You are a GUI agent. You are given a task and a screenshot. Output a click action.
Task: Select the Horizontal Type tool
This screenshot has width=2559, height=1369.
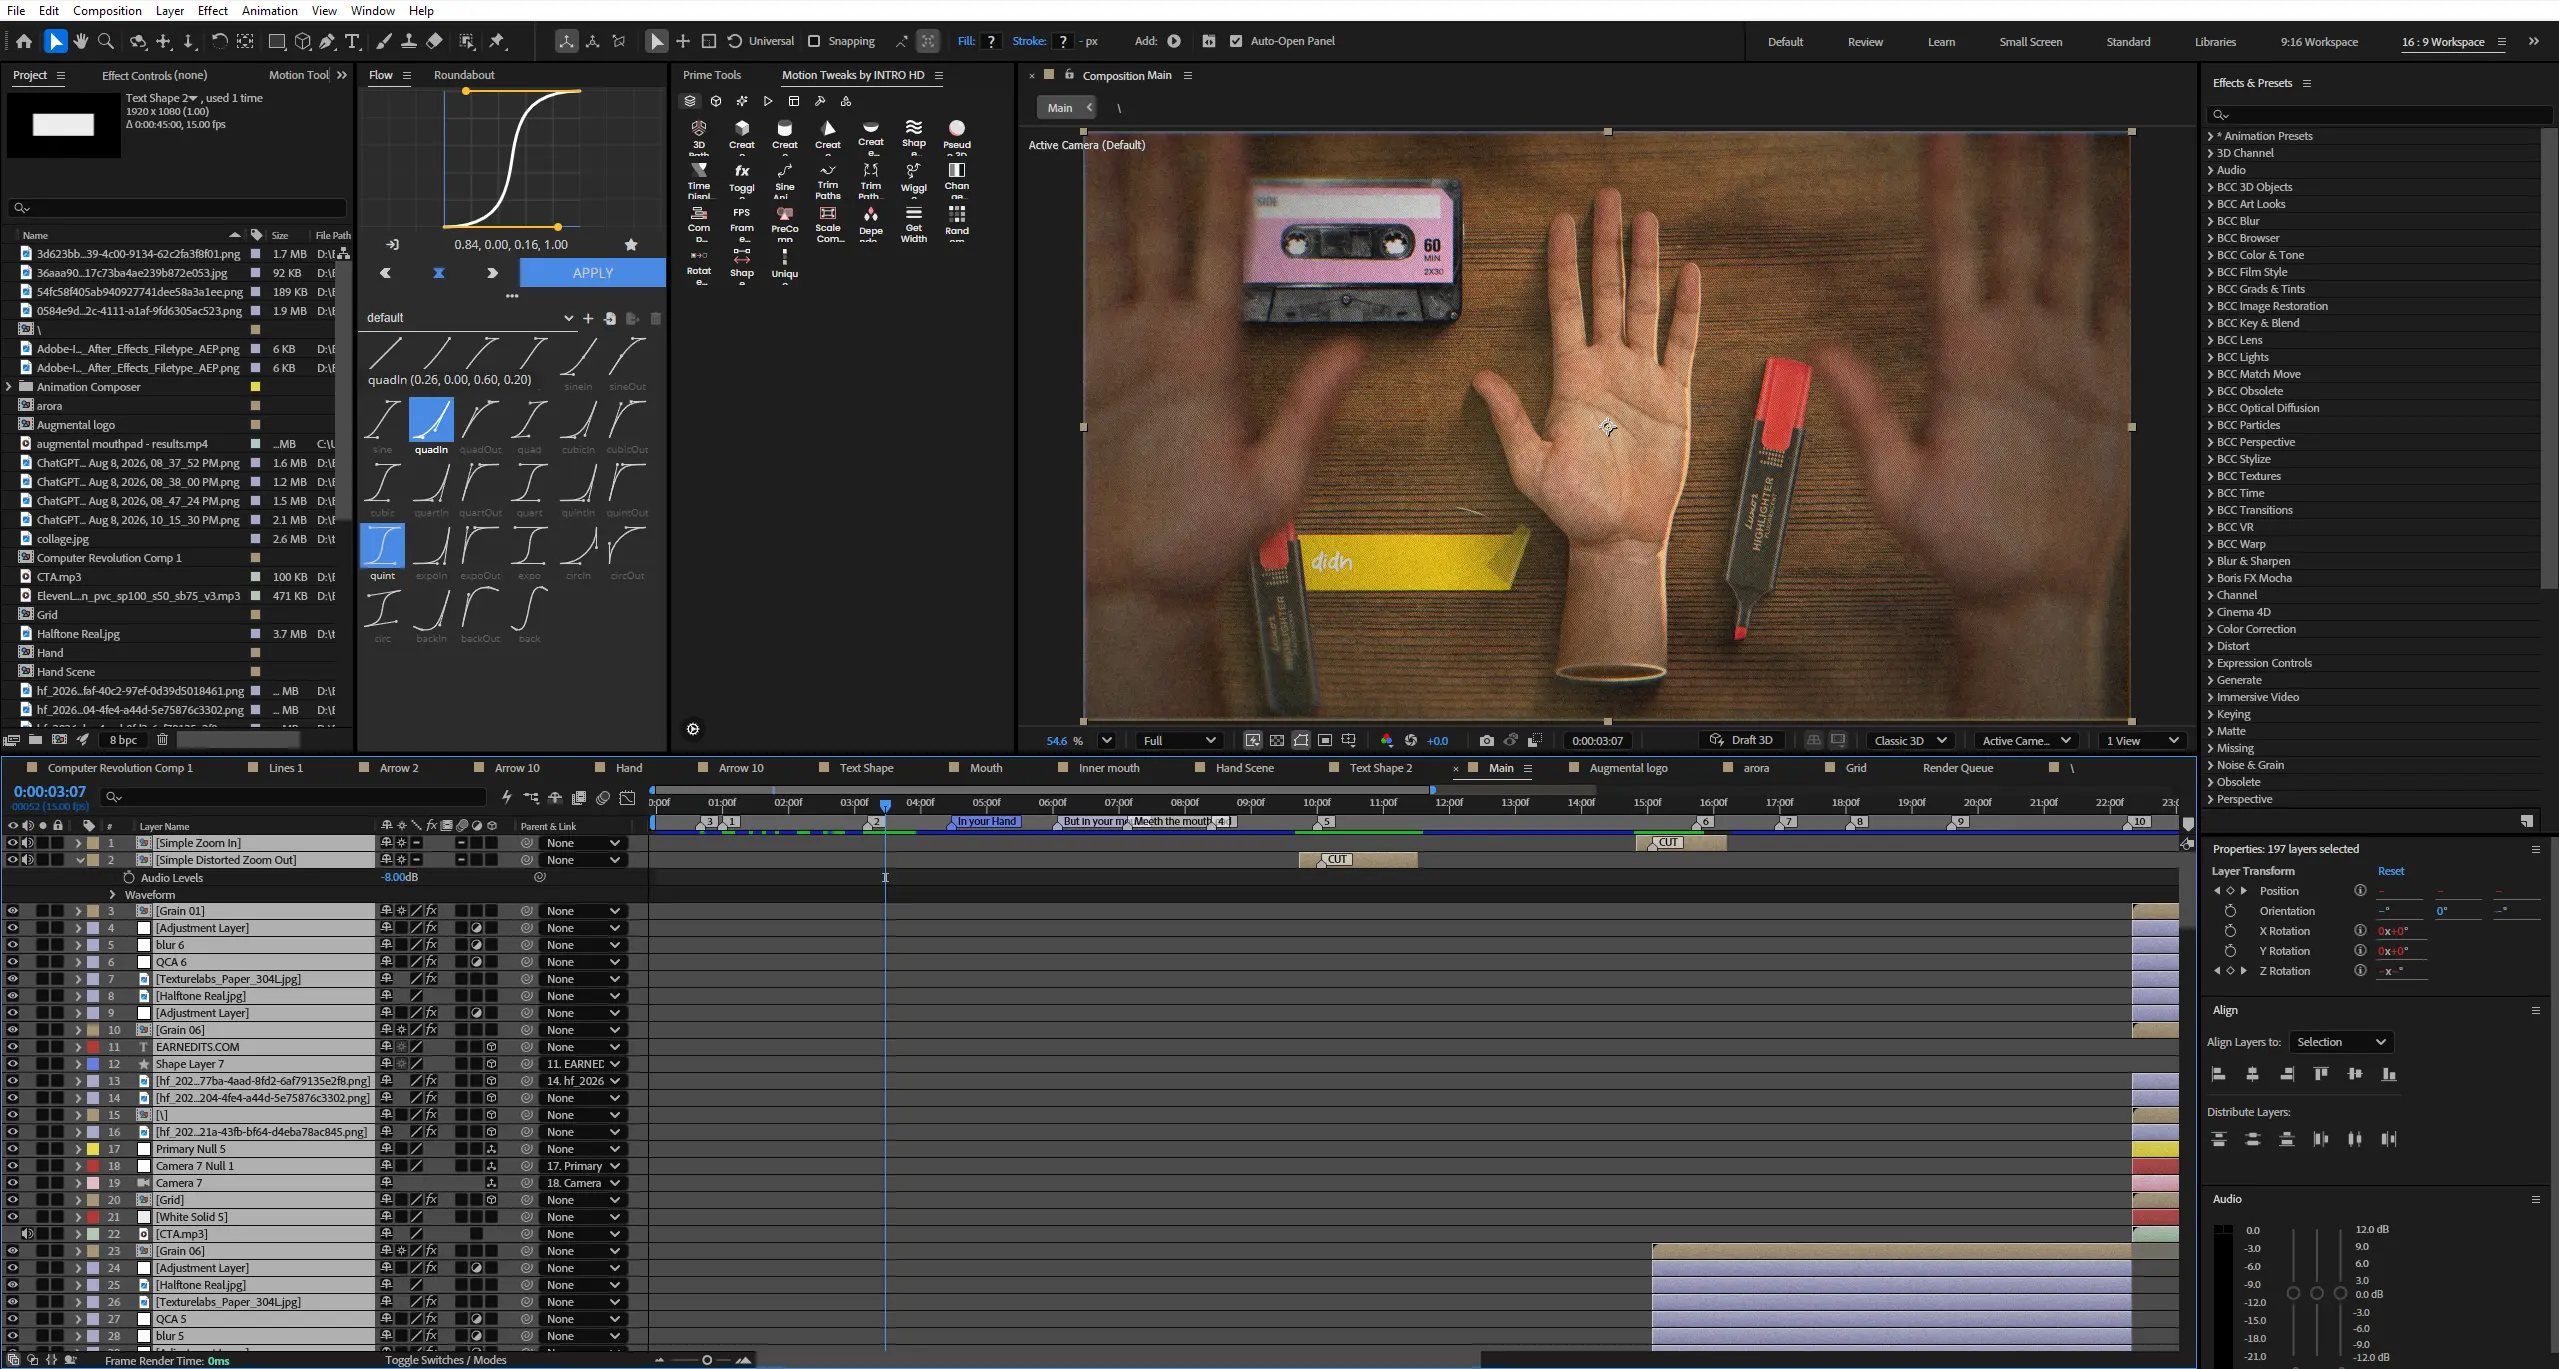[x=352, y=41]
